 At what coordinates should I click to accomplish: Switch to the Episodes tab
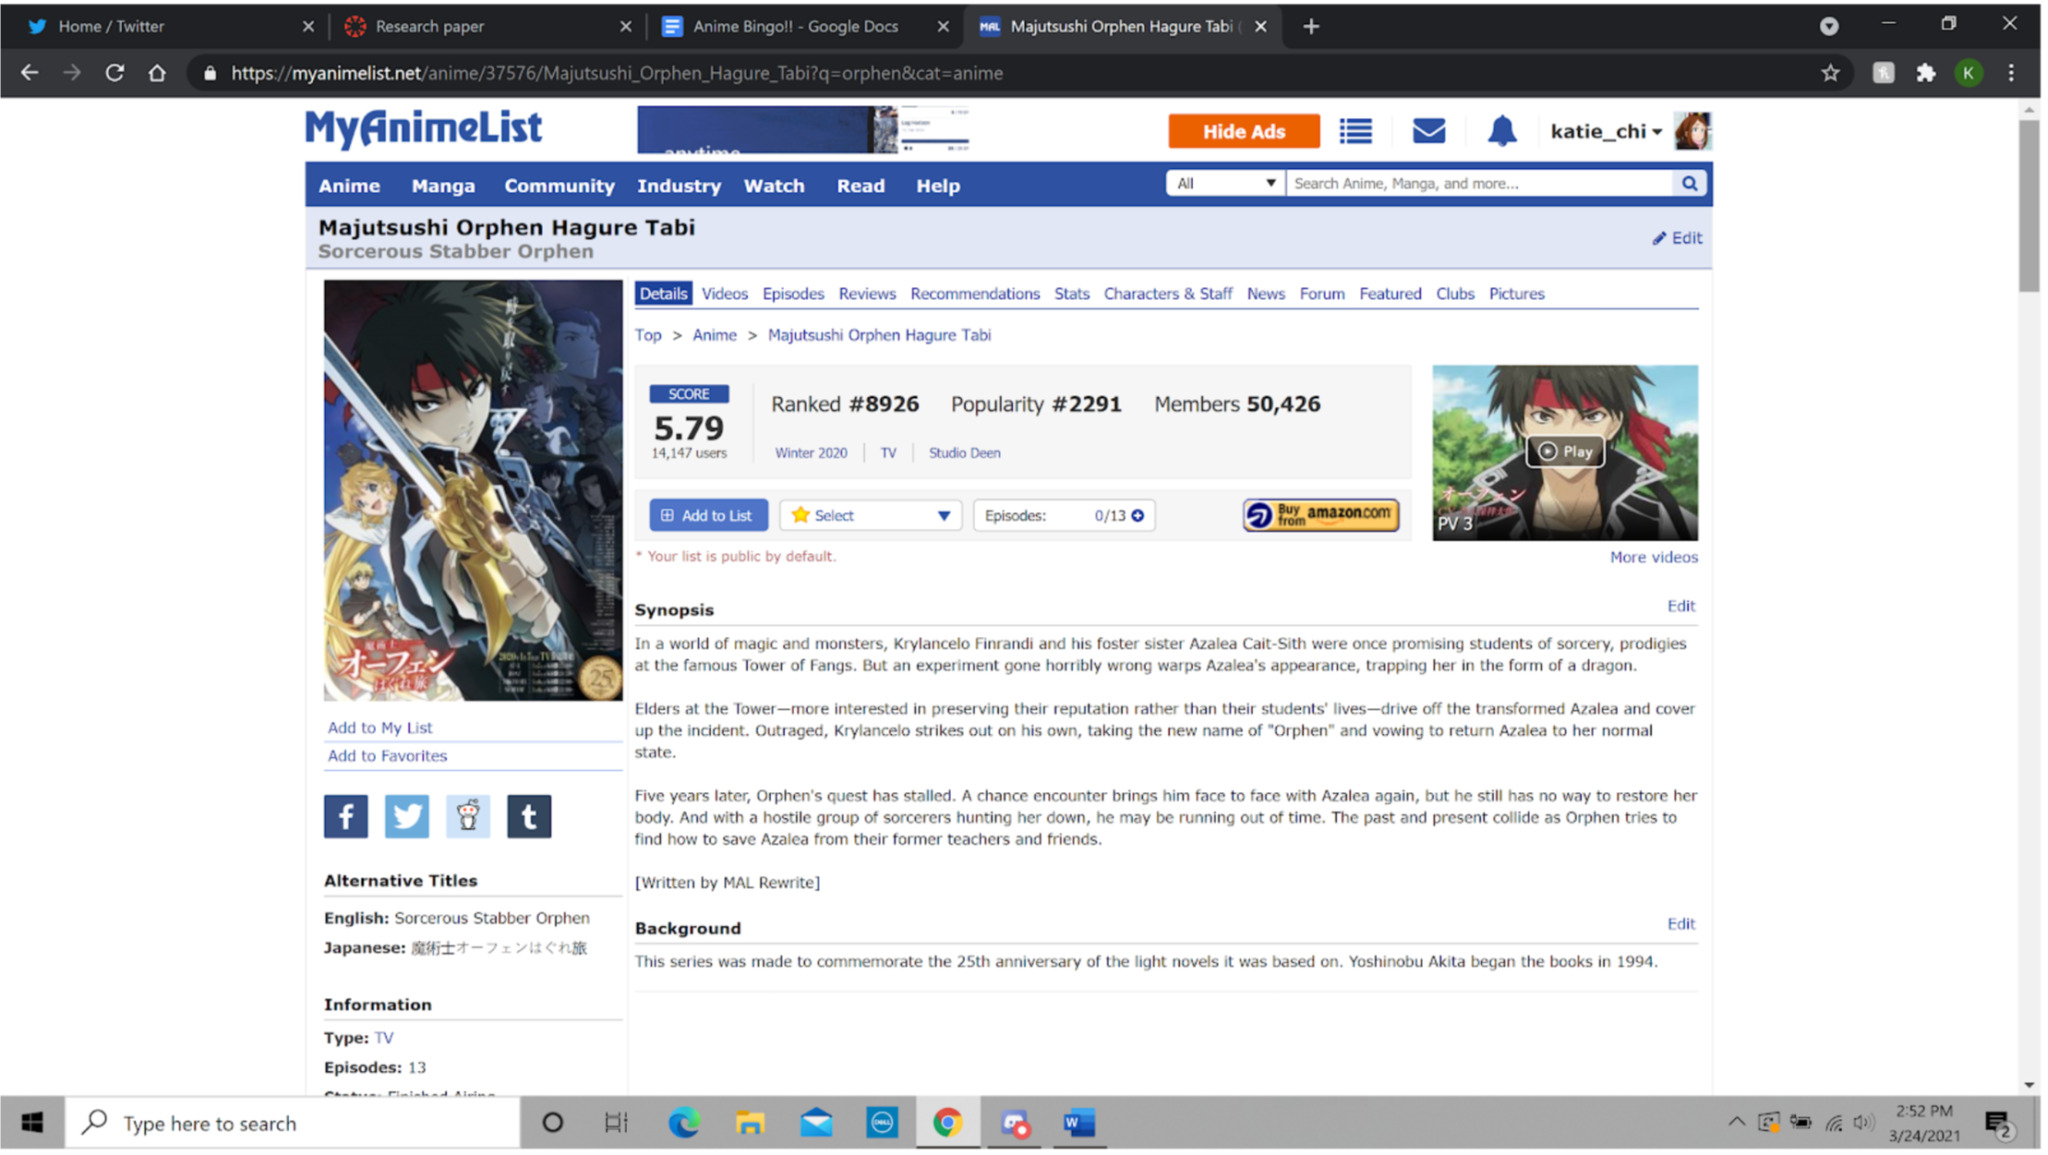pos(792,293)
